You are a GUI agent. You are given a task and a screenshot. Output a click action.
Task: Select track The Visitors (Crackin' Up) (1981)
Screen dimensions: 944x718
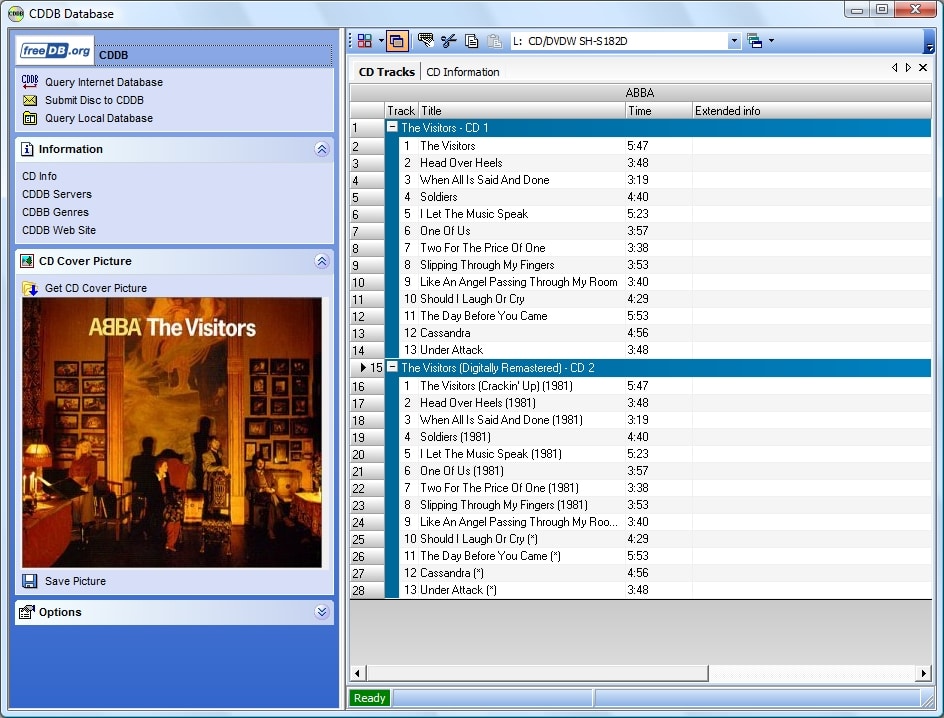496,386
